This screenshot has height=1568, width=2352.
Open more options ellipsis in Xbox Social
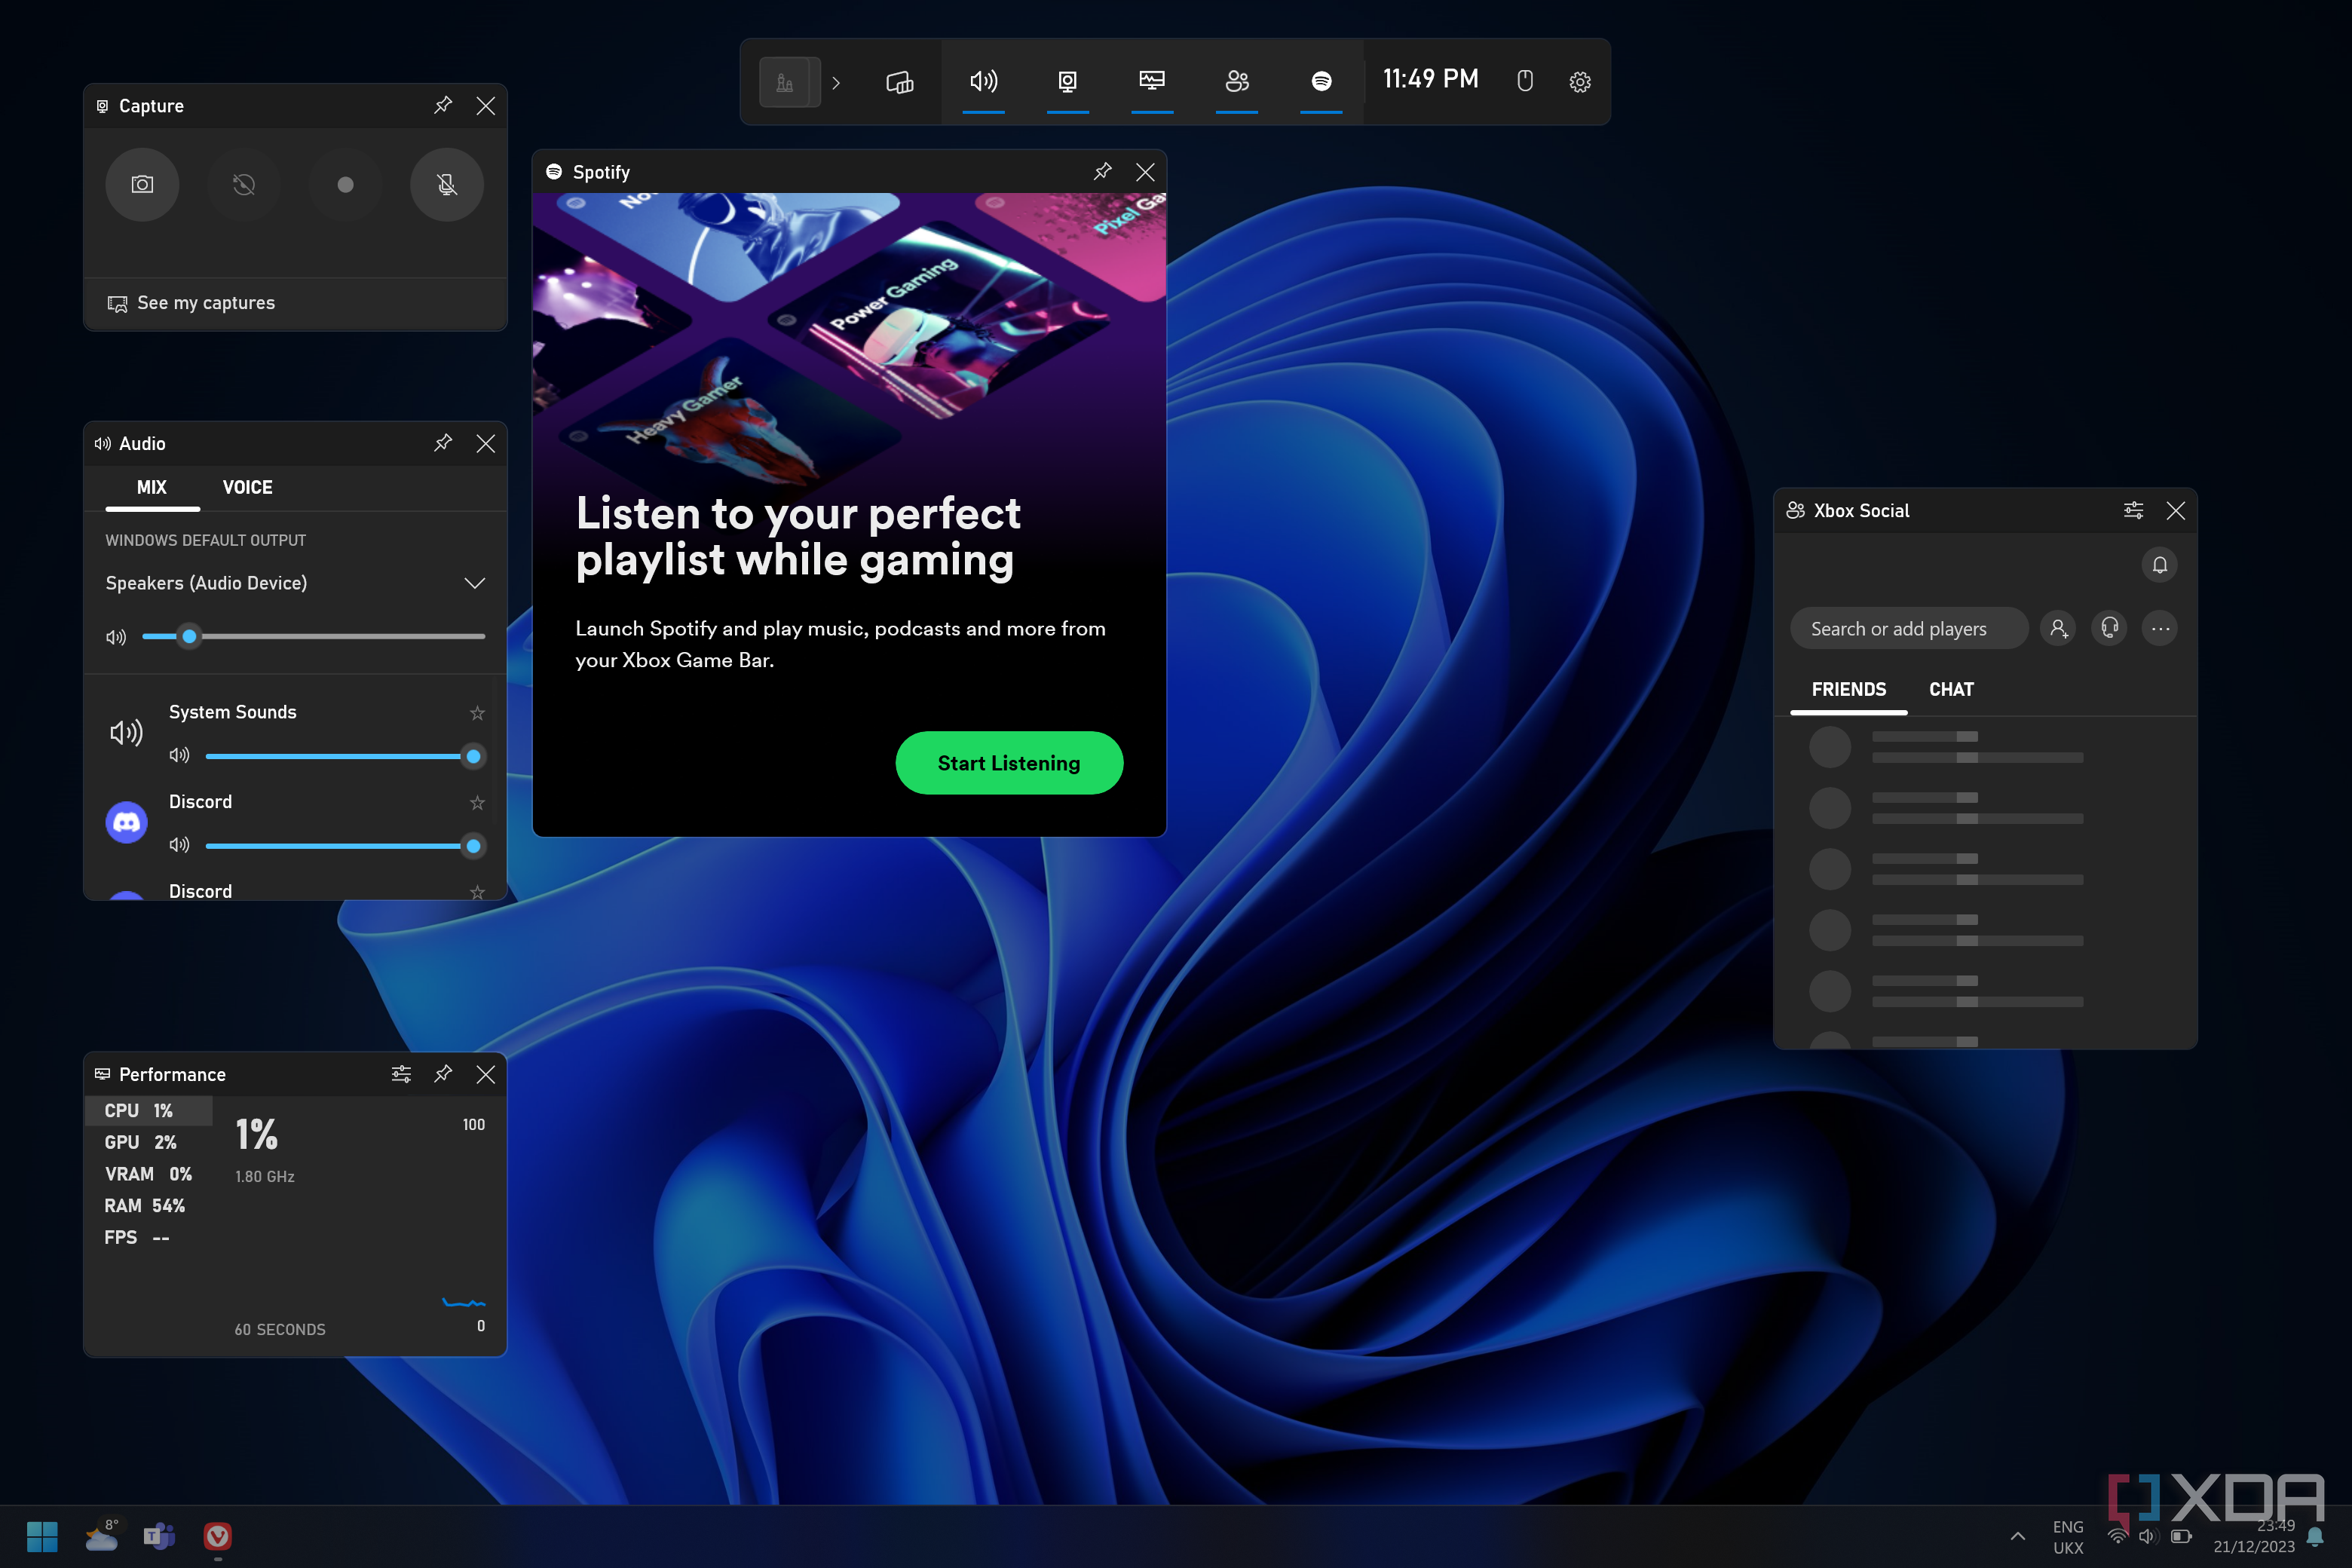(x=2160, y=629)
